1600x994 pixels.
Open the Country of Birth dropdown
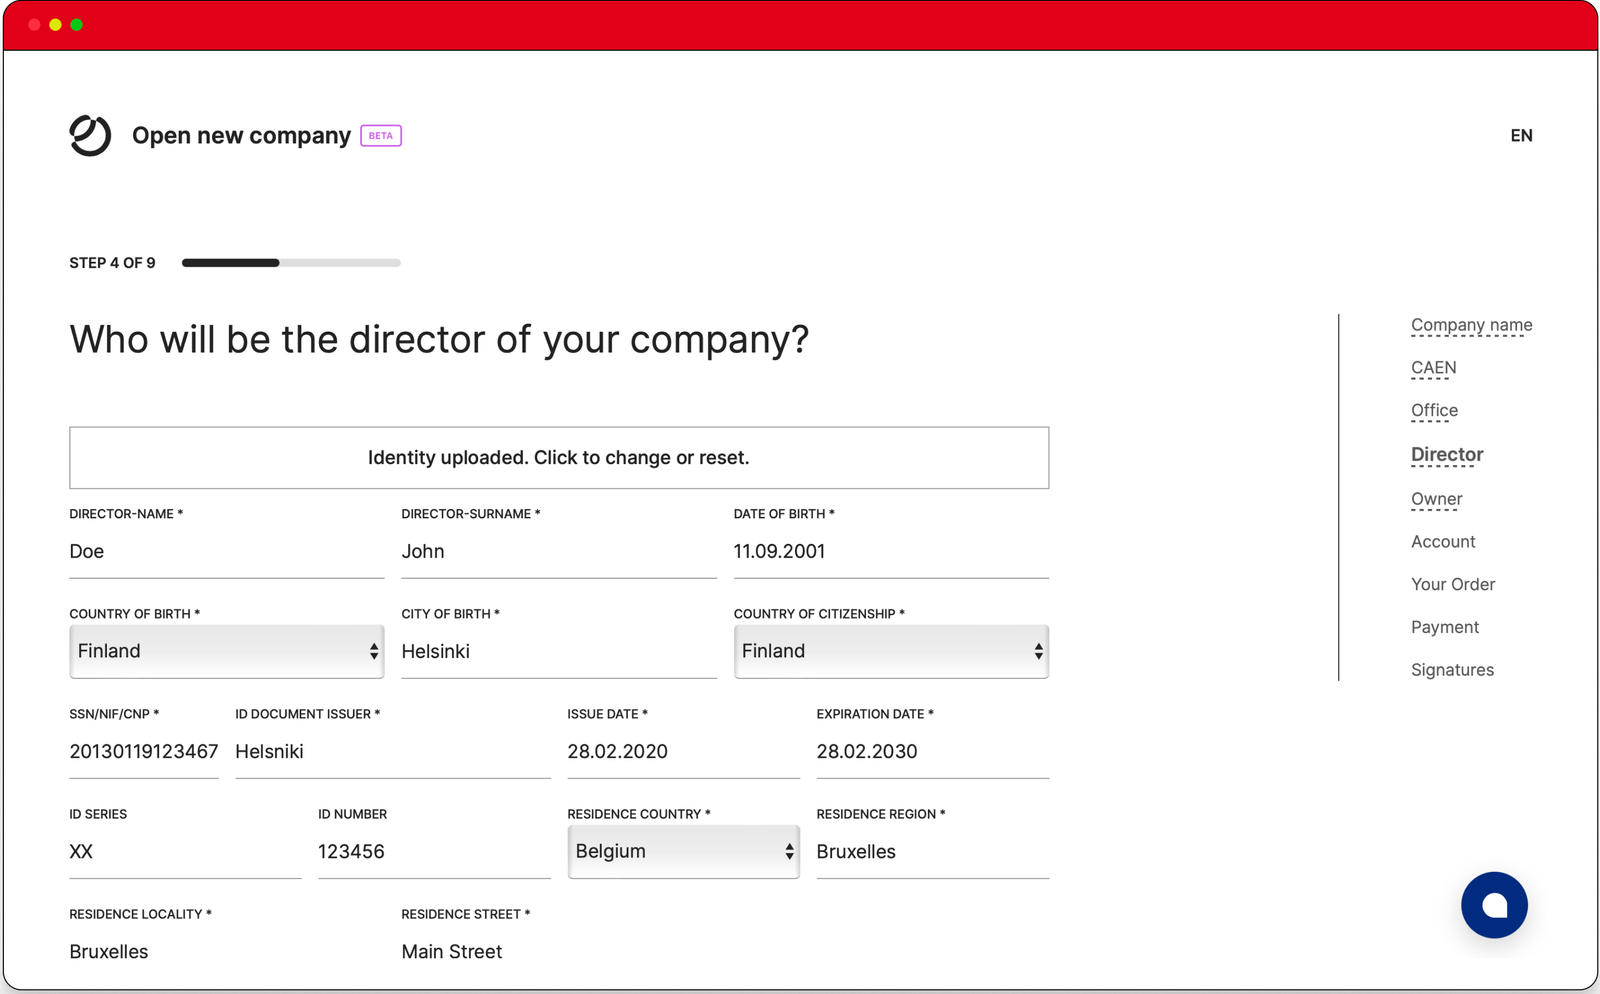[226, 651]
